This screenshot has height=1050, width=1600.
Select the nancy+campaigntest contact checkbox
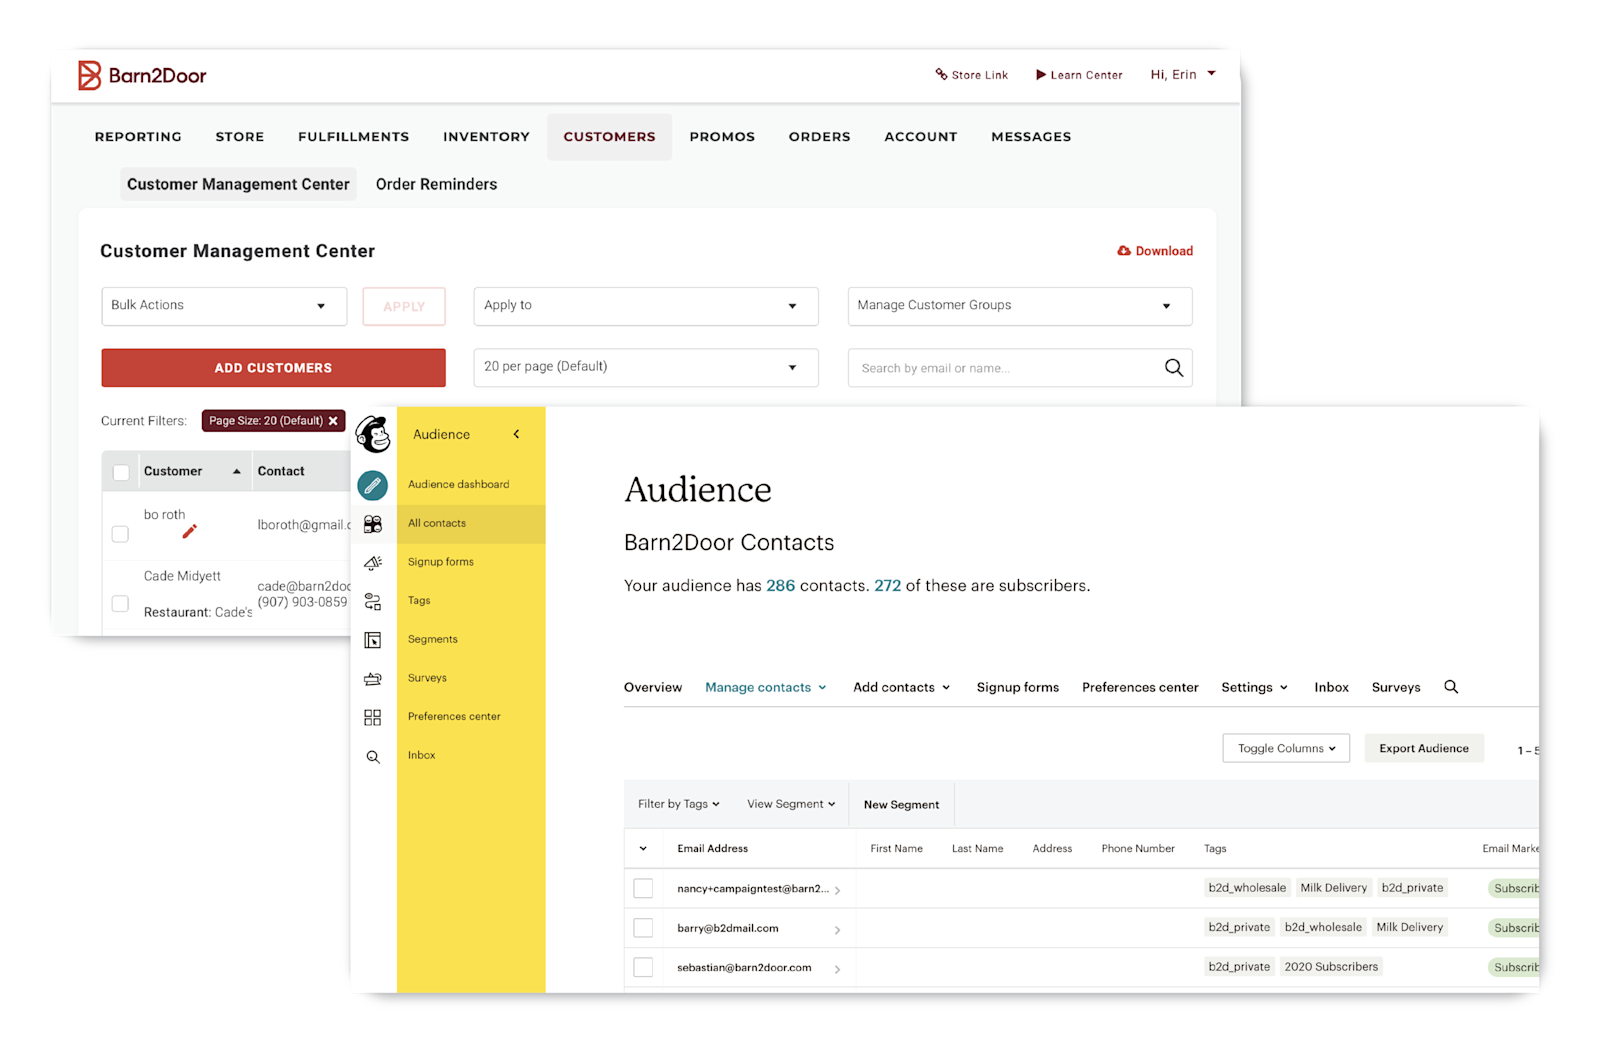[643, 888]
